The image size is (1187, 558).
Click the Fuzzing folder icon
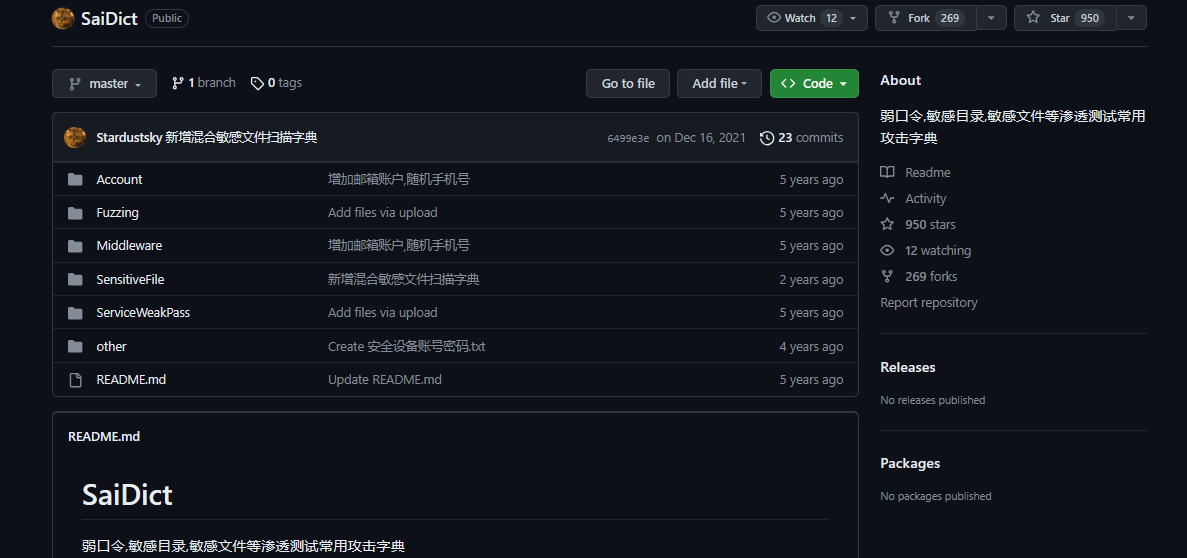coord(75,213)
